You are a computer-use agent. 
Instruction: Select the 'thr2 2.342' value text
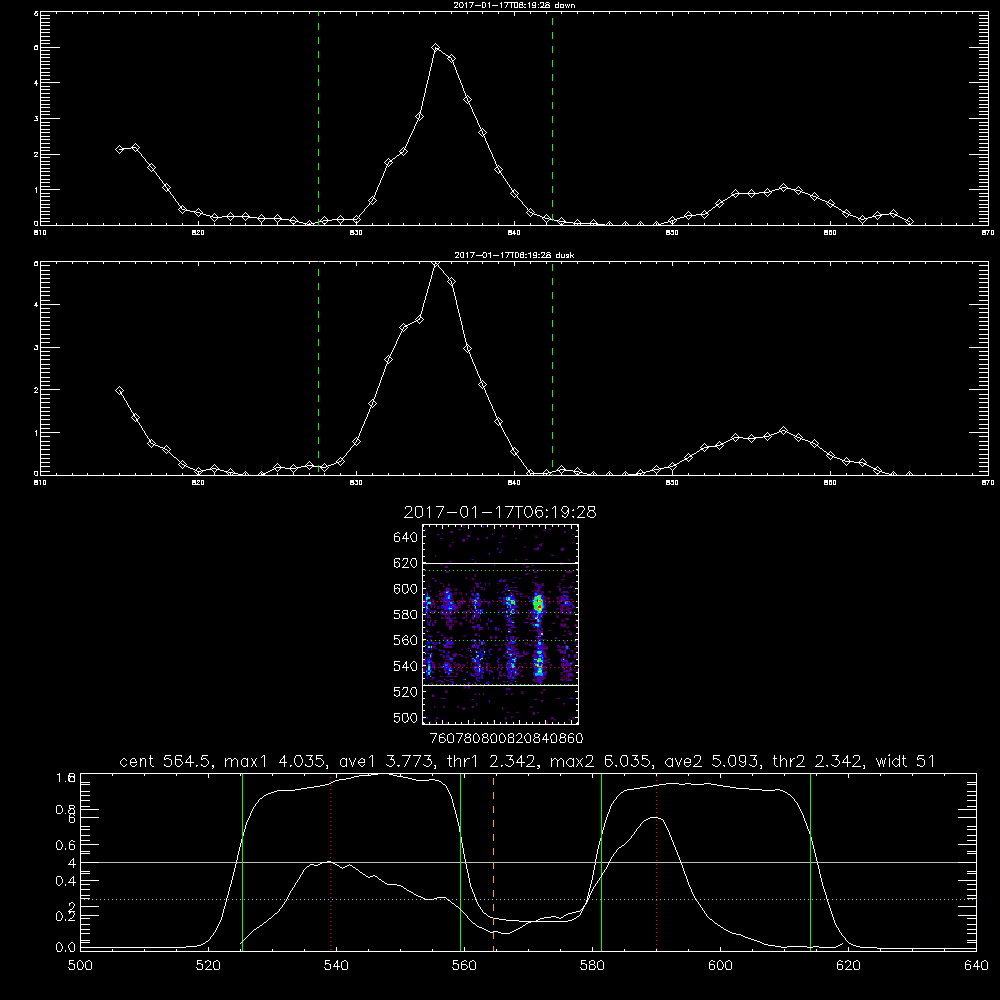[816, 761]
